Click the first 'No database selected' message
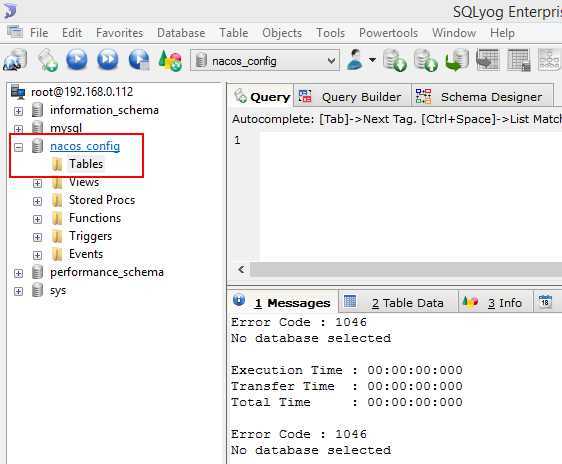This screenshot has width=562, height=464. click(x=311, y=338)
